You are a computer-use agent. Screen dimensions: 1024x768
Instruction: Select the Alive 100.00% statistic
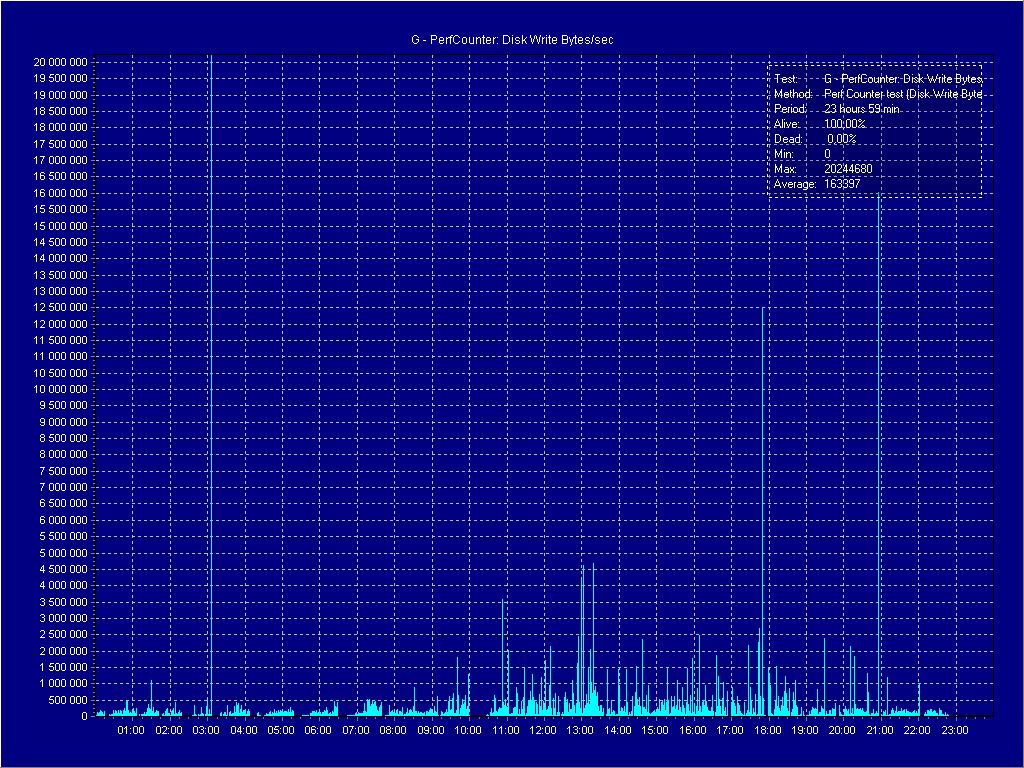click(844, 124)
